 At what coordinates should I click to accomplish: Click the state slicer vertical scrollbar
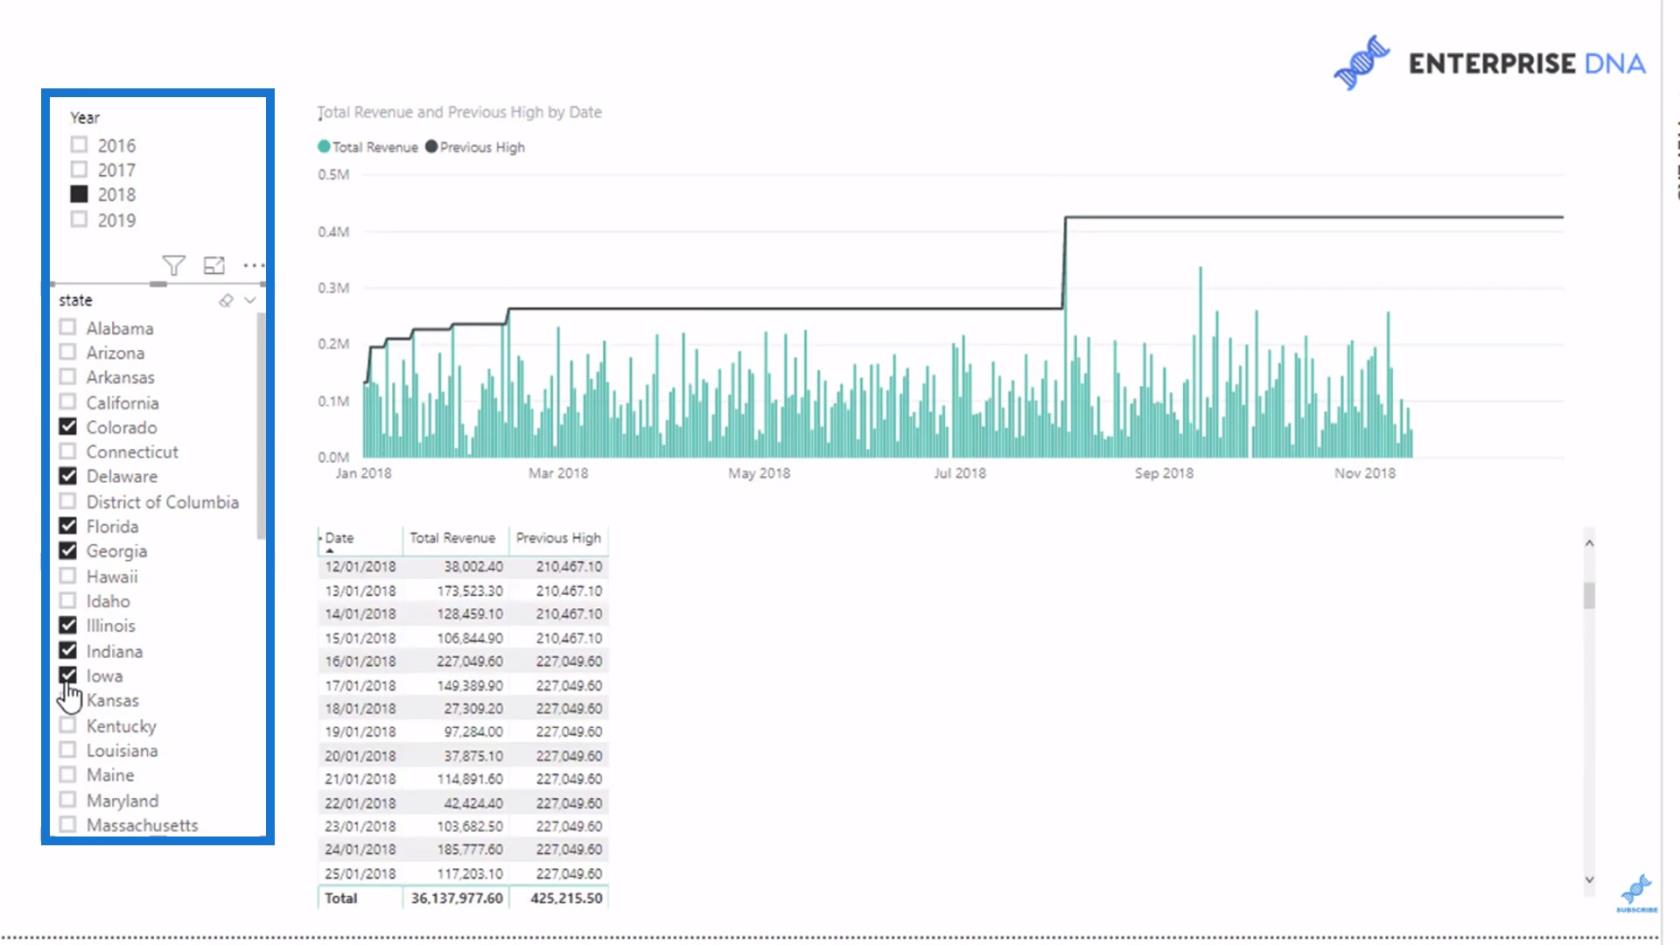click(x=261, y=427)
